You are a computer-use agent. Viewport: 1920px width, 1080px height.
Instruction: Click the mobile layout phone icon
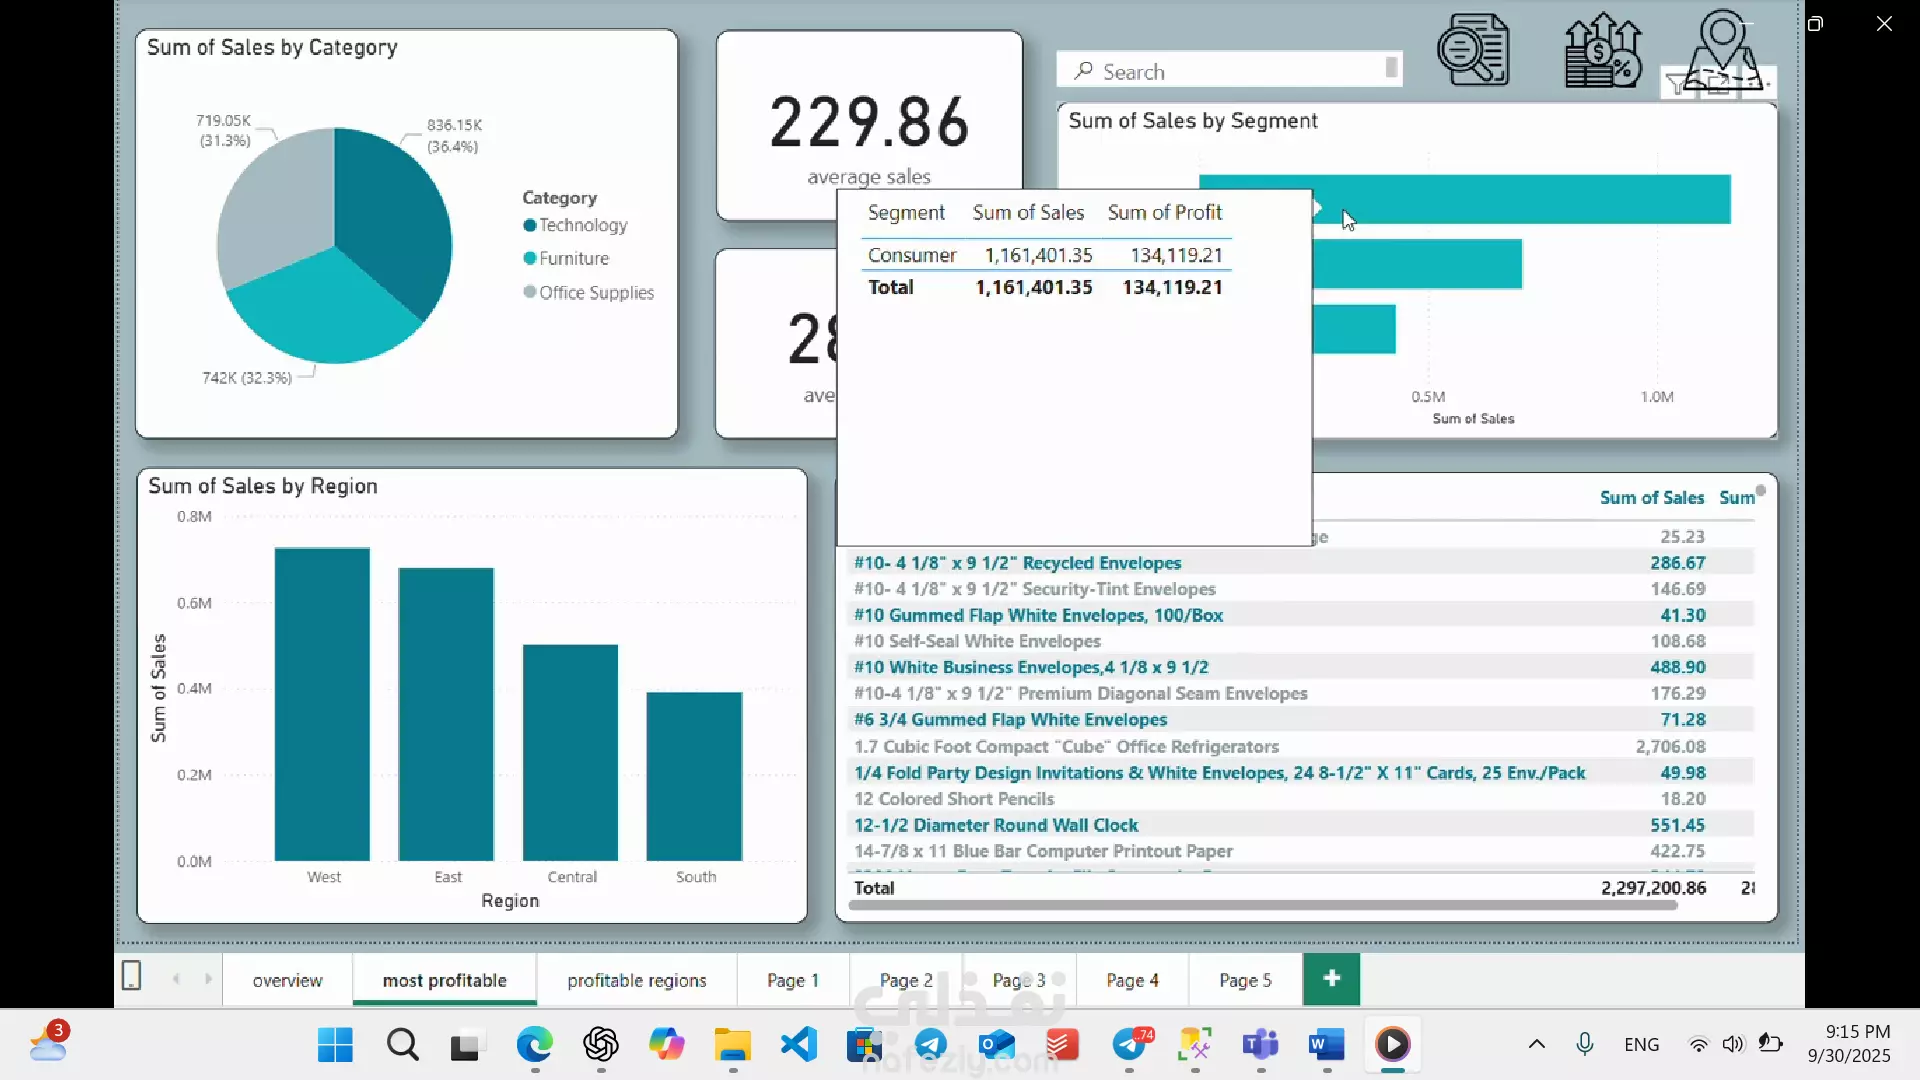(131, 975)
